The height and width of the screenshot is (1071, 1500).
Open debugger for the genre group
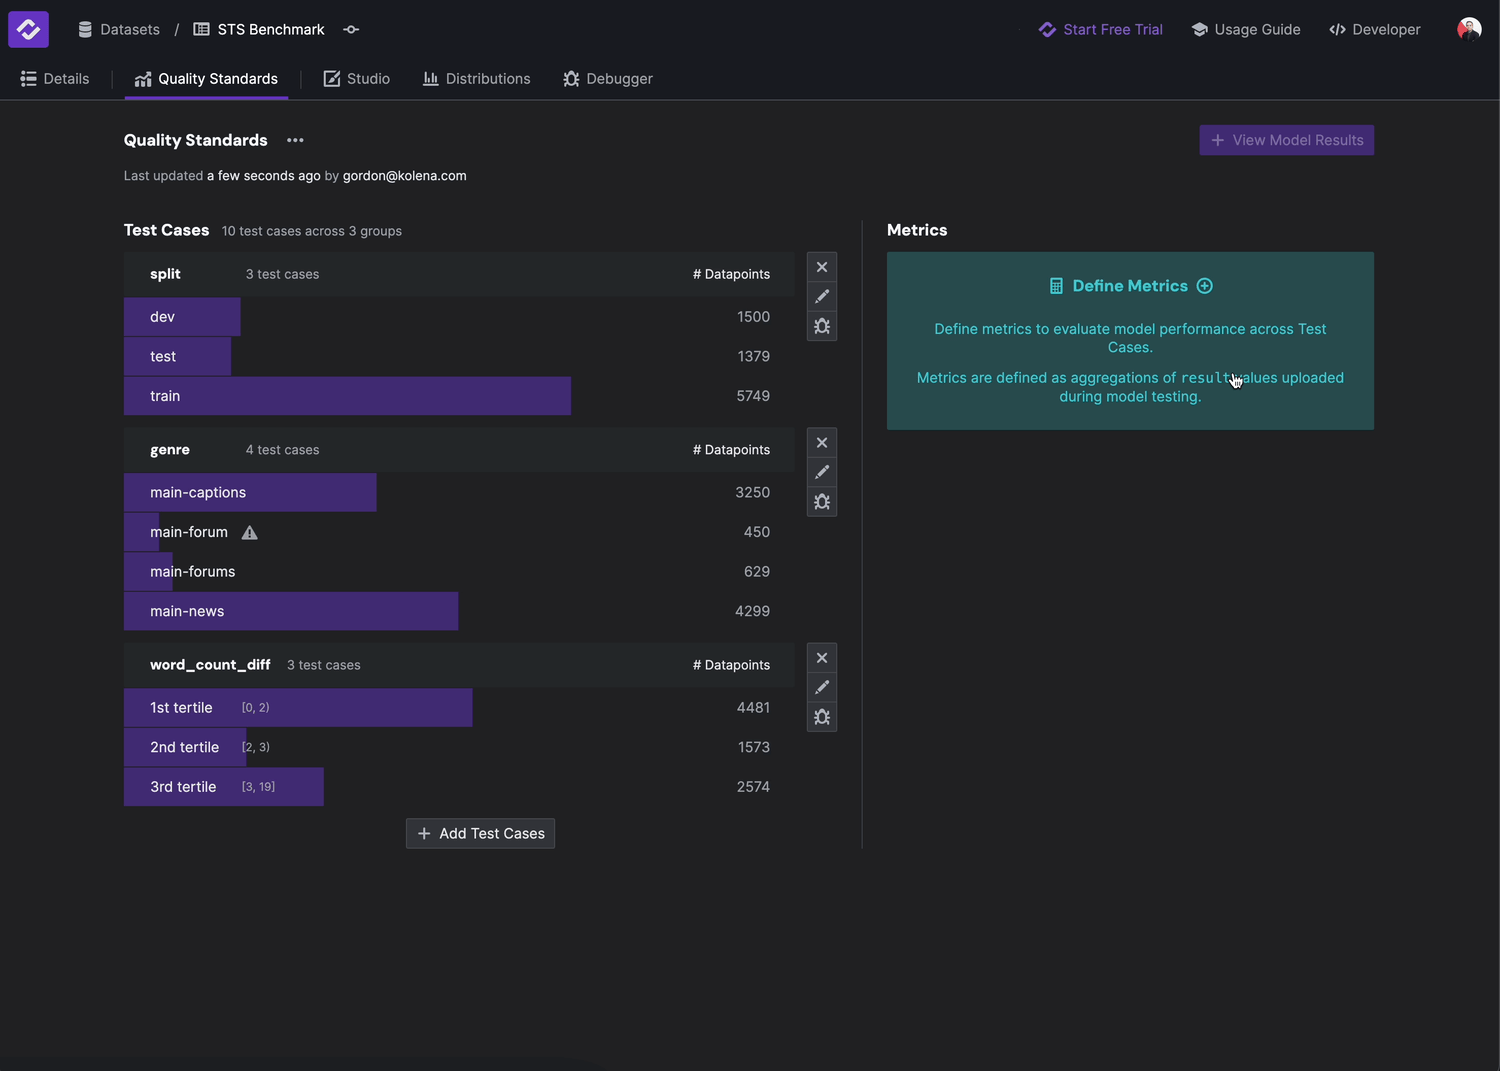click(x=822, y=502)
